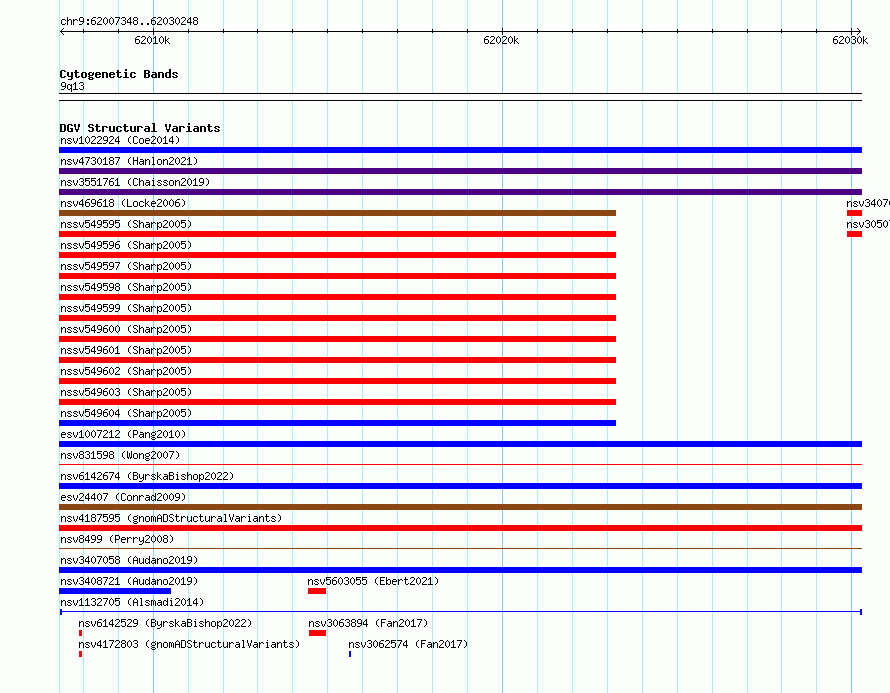This screenshot has width=890, height=693.
Task: Open the nsv4172803 (gnomADStructuralVariants) label
Action: (x=189, y=644)
